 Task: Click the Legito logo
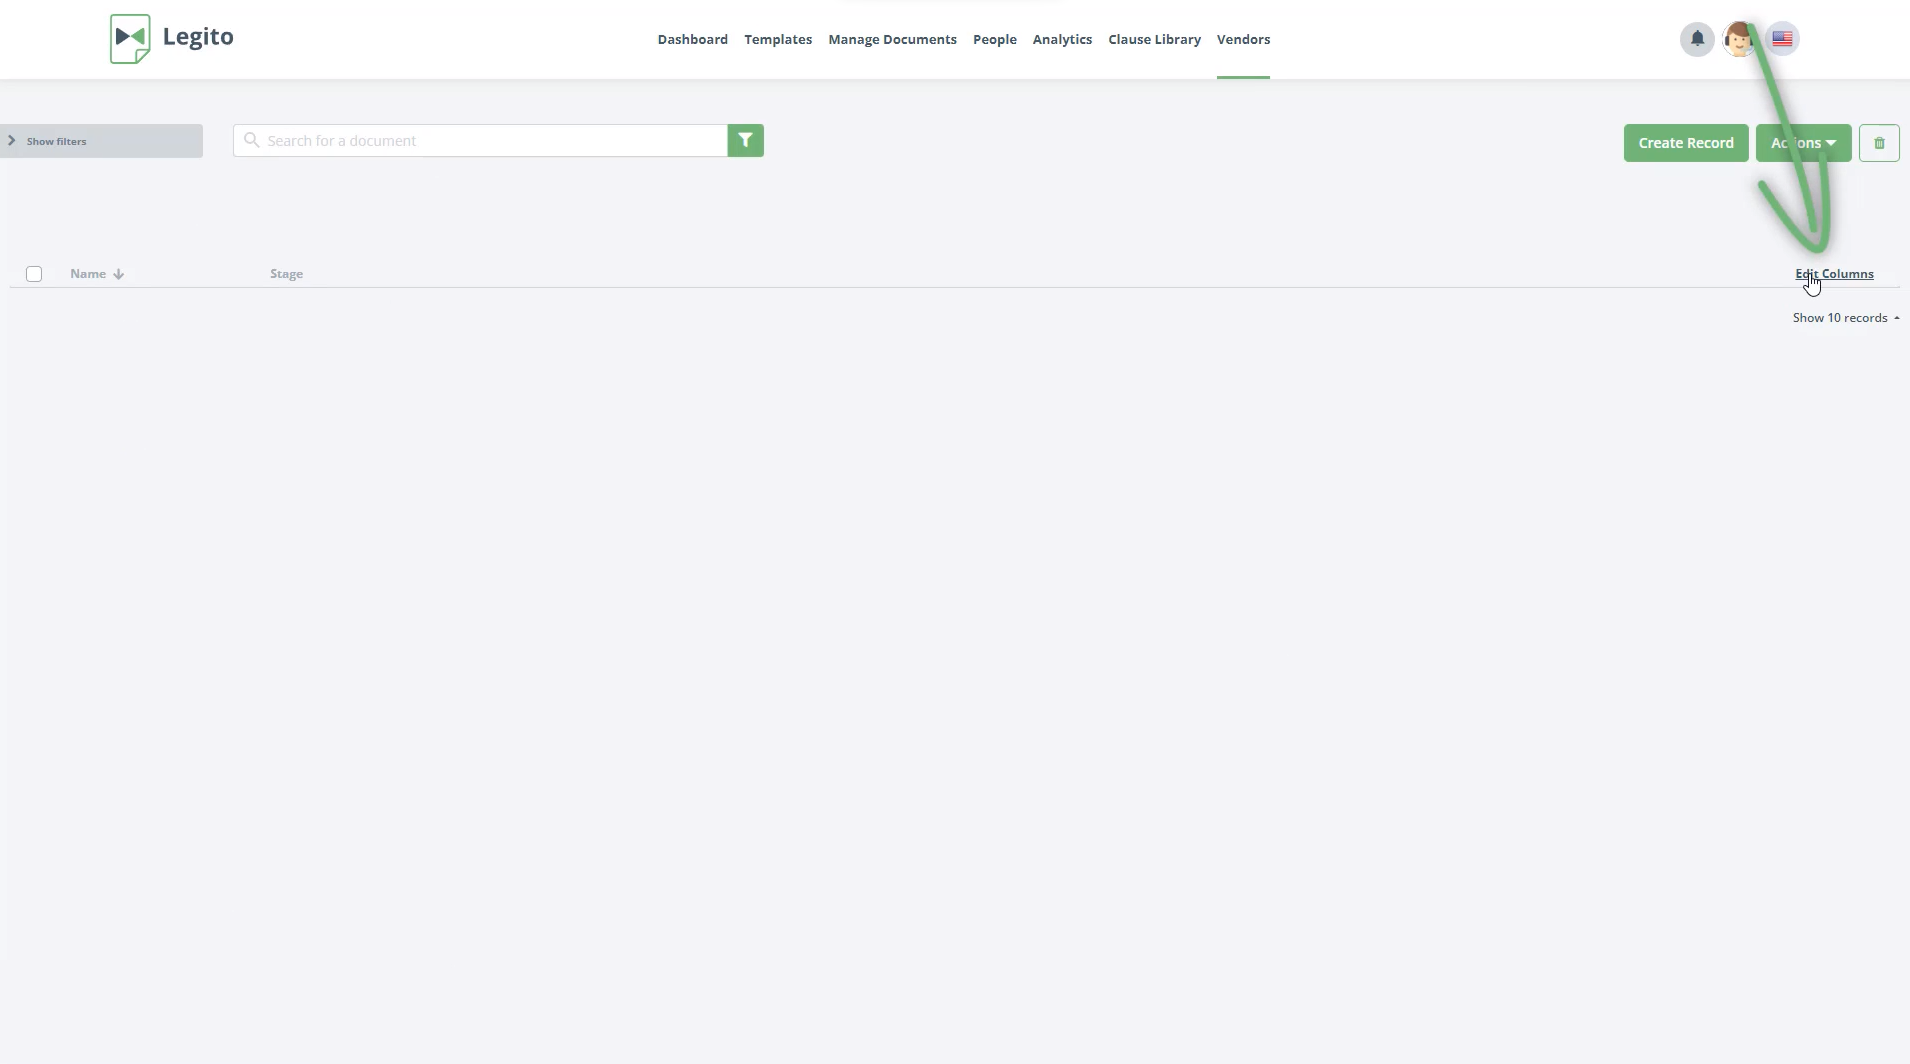point(171,38)
